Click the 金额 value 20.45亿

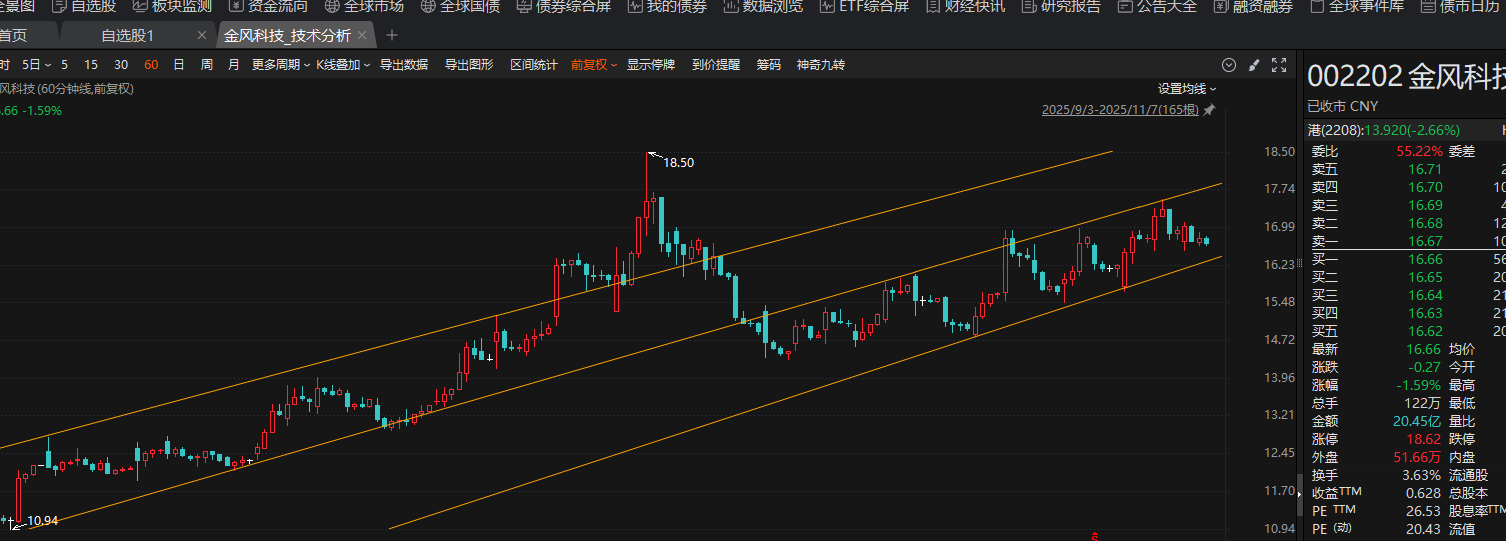1418,421
